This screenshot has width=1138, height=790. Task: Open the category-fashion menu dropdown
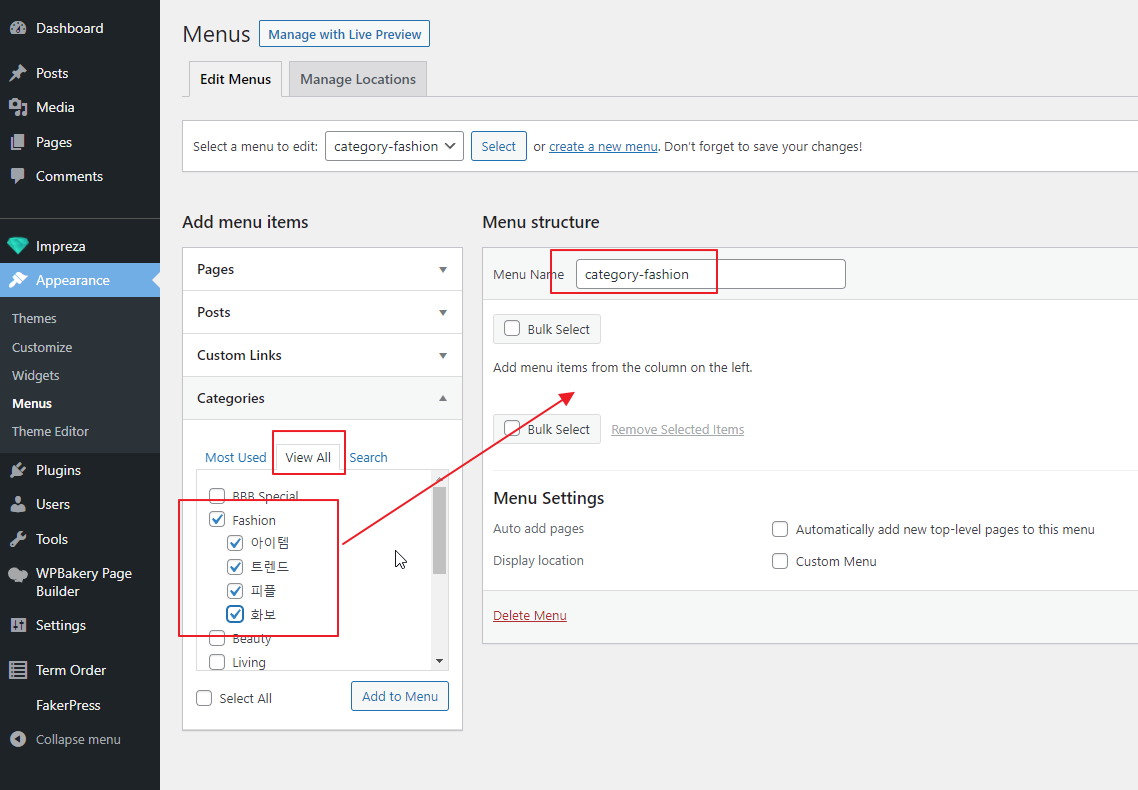(x=394, y=146)
